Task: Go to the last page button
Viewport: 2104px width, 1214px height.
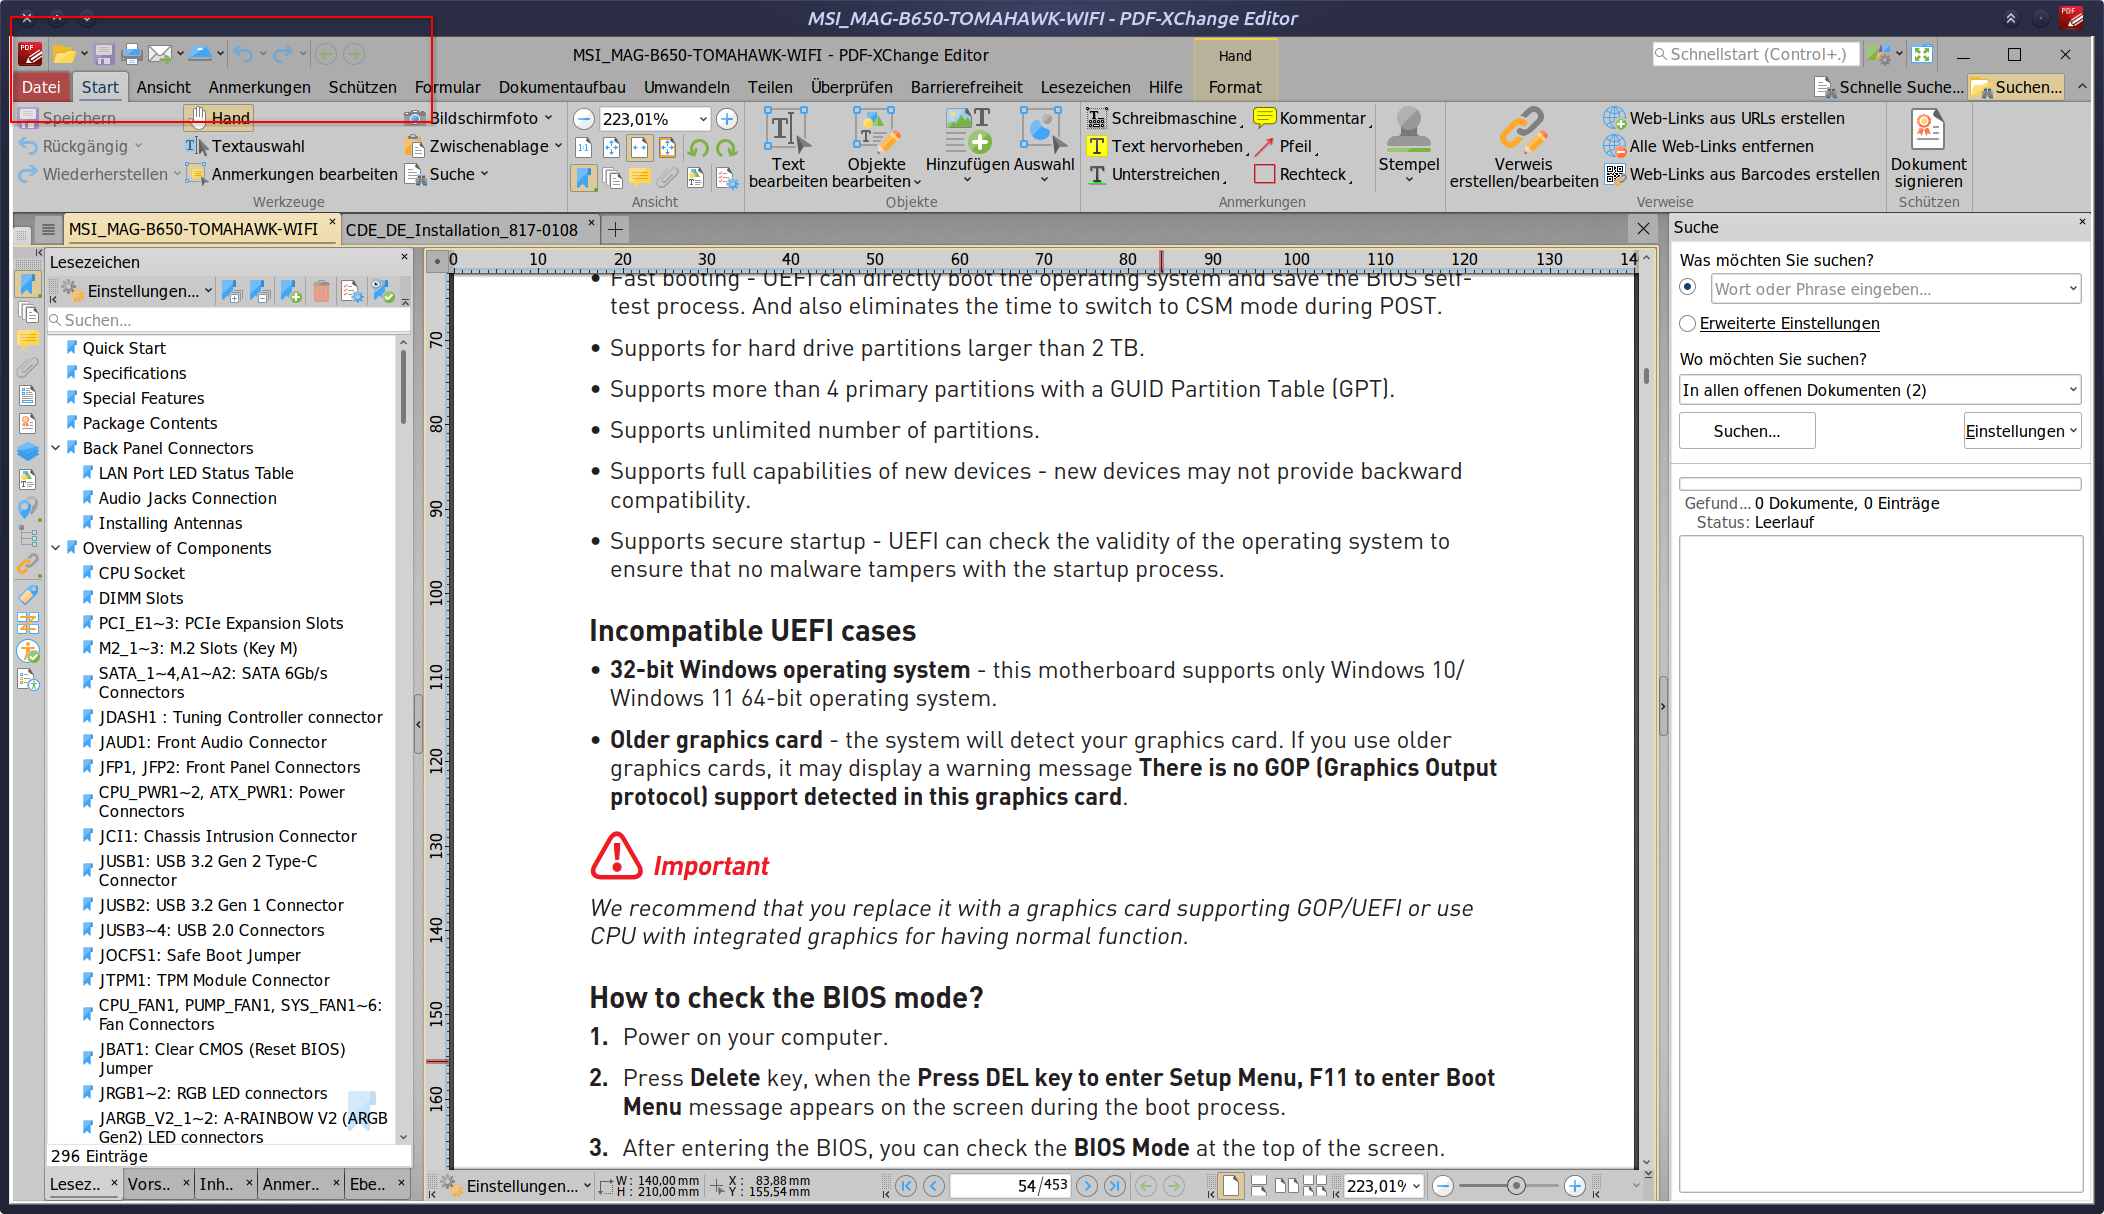Action: [x=1115, y=1186]
